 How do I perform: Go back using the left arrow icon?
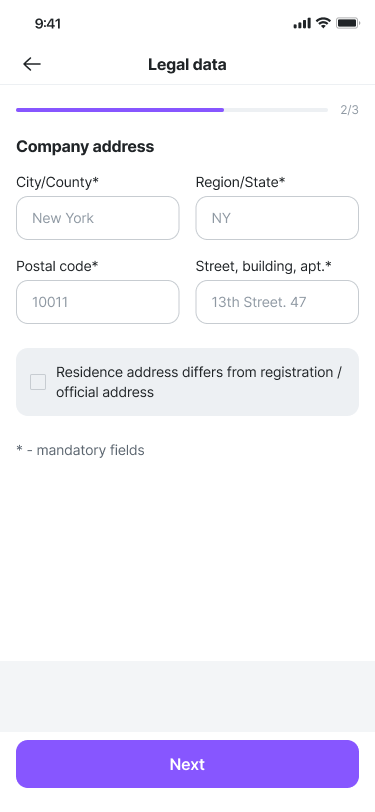tap(32, 64)
